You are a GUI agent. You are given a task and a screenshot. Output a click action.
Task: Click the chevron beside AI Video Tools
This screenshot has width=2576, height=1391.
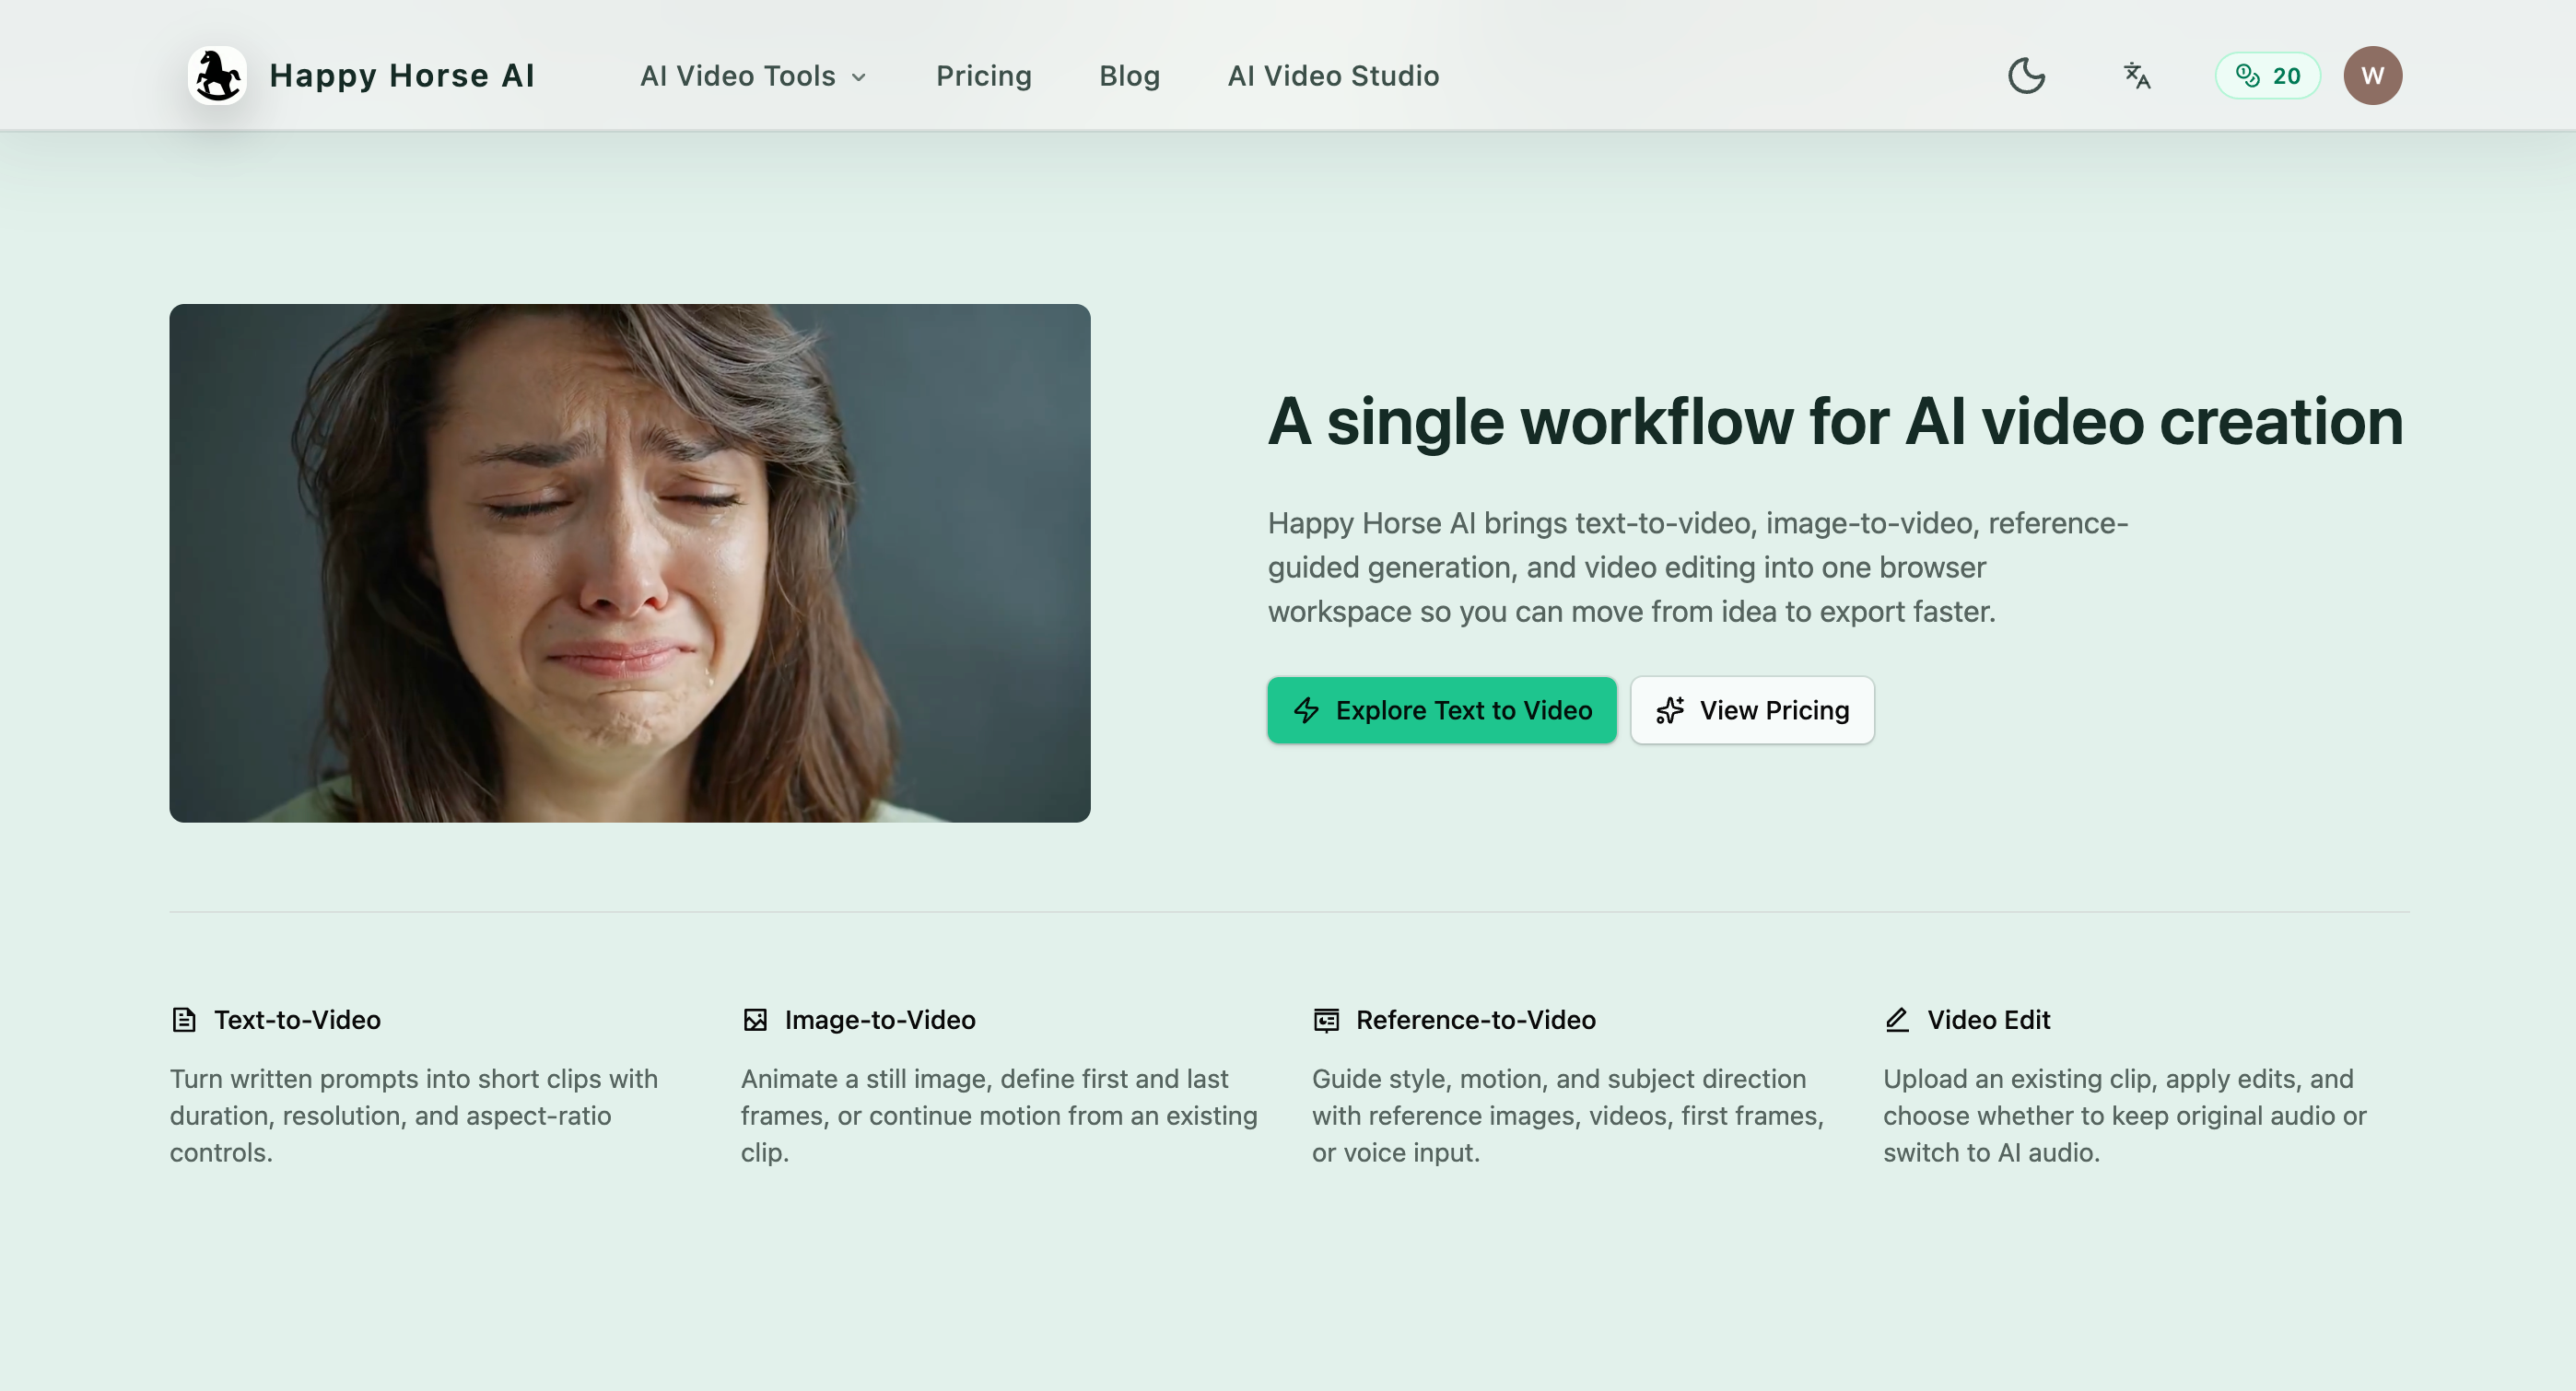(x=859, y=78)
